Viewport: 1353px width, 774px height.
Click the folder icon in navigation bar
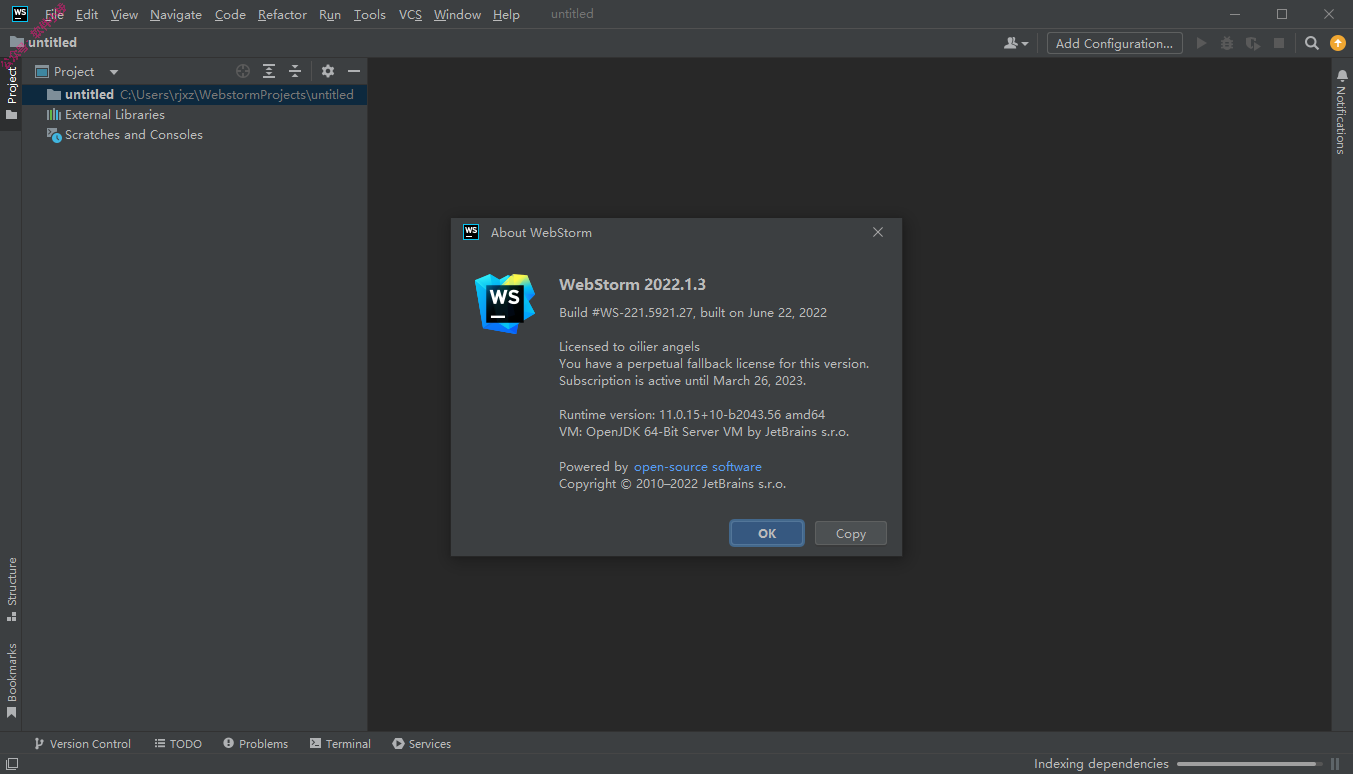click(17, 43)
